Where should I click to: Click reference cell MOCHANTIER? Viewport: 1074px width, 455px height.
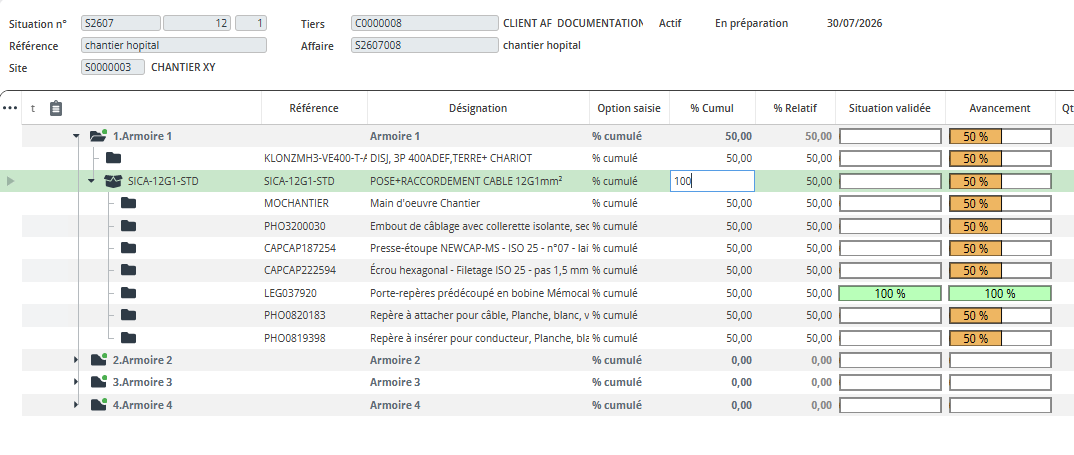click(x=297, y=204)
